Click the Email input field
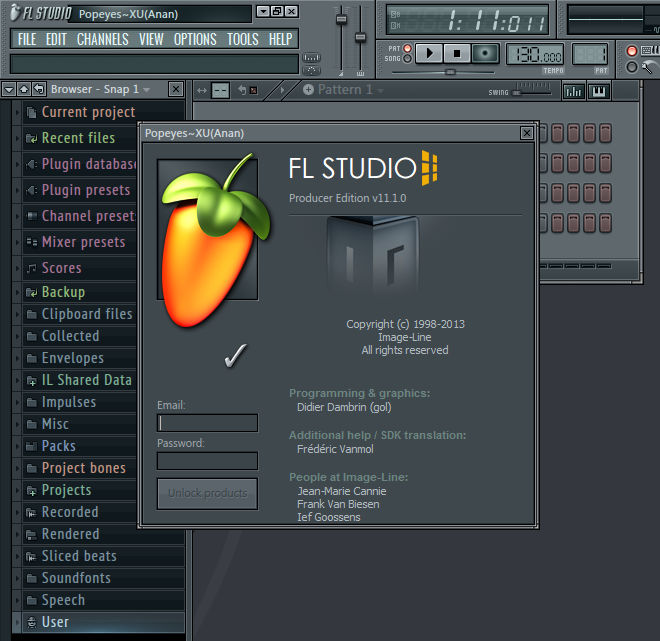 pos(207,423)
